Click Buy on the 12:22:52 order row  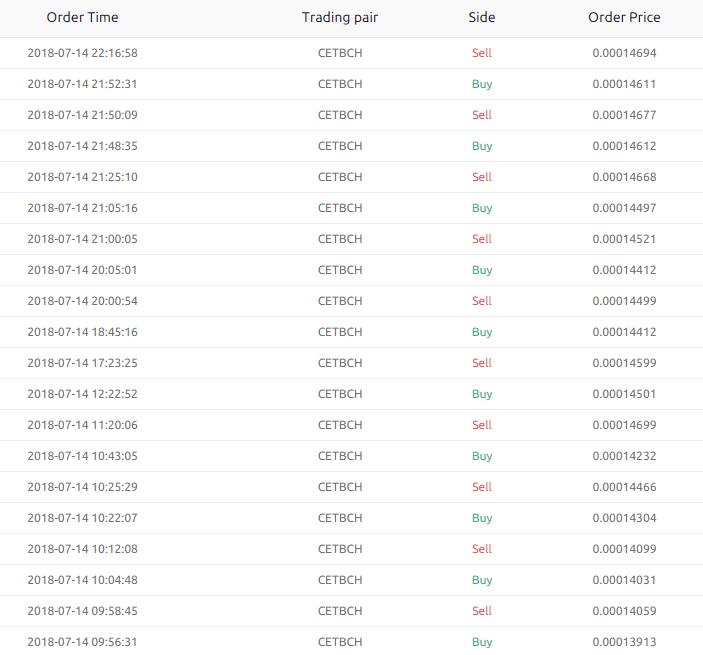coord(482,394)
